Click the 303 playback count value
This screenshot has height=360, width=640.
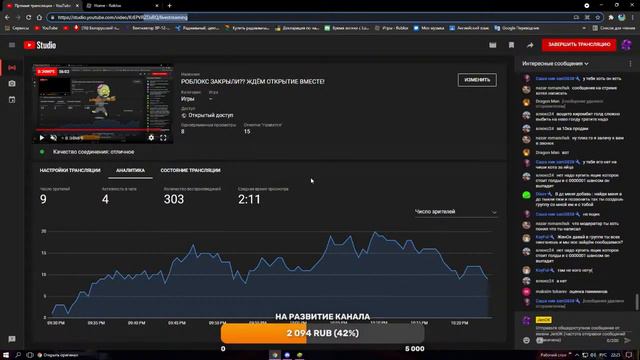coord(174,199)
